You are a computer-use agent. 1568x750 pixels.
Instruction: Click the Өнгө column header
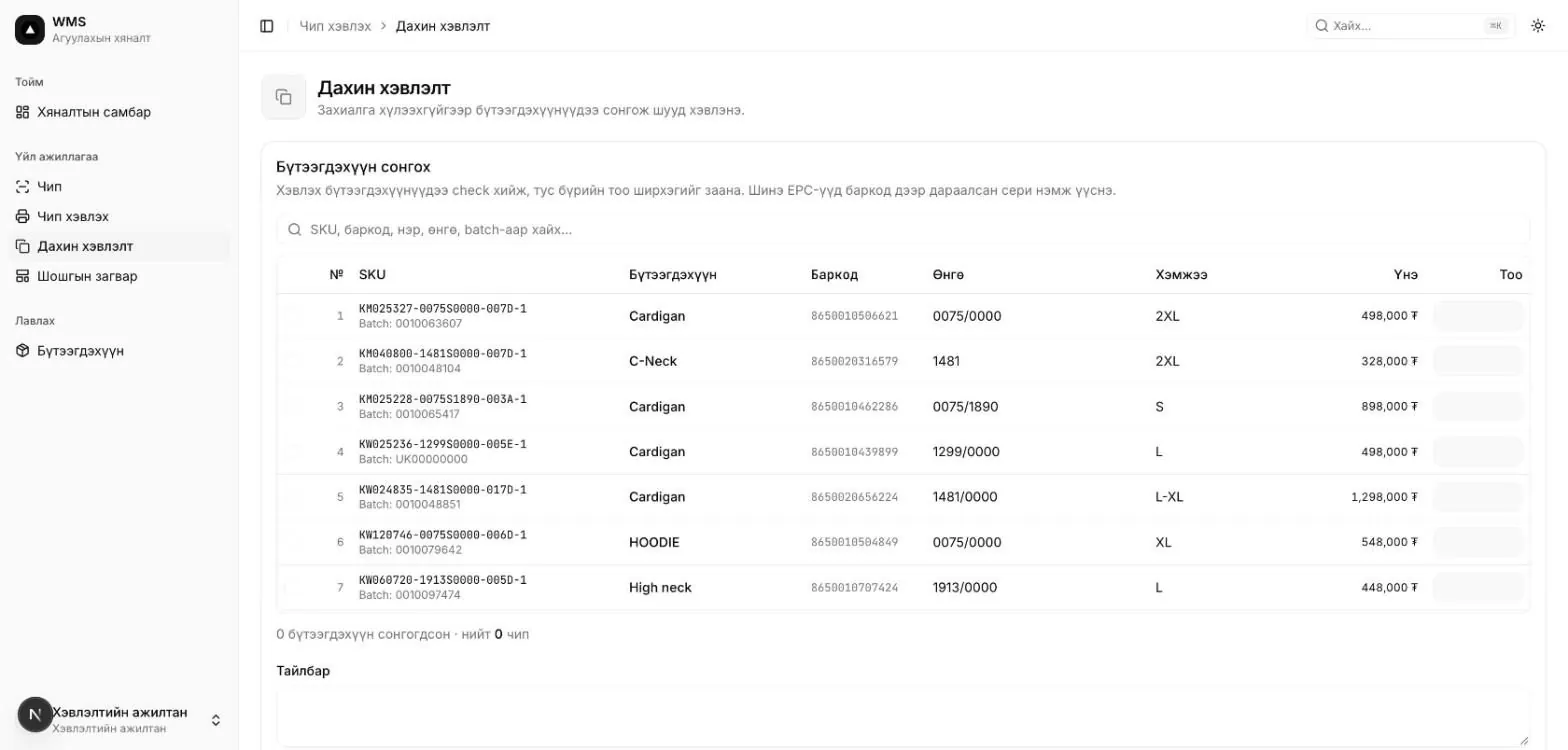(x=948, y=275)
